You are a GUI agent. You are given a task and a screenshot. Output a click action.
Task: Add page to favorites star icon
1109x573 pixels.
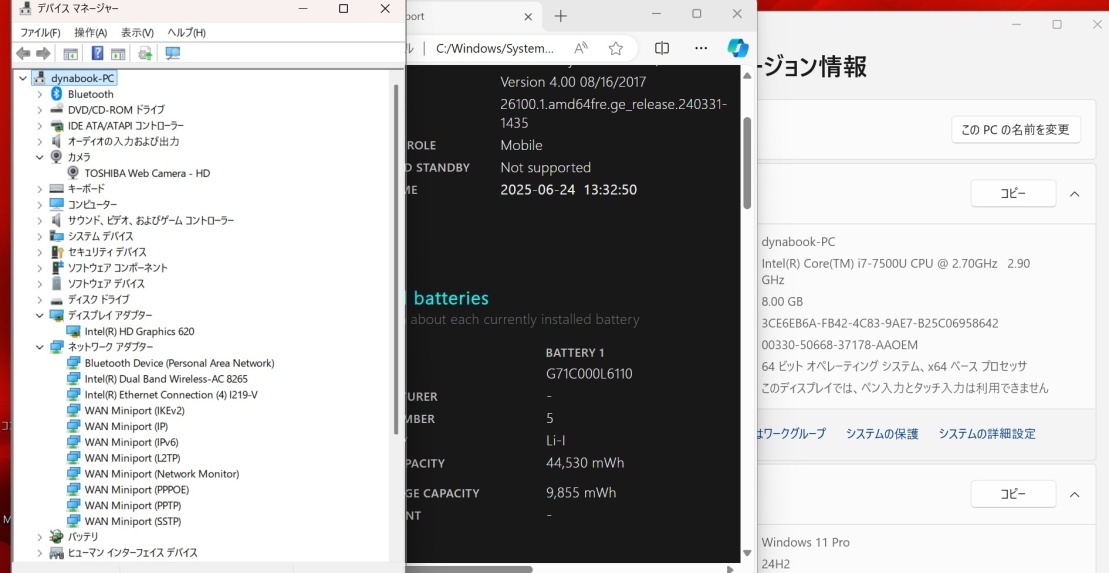(x=616, y=48)
